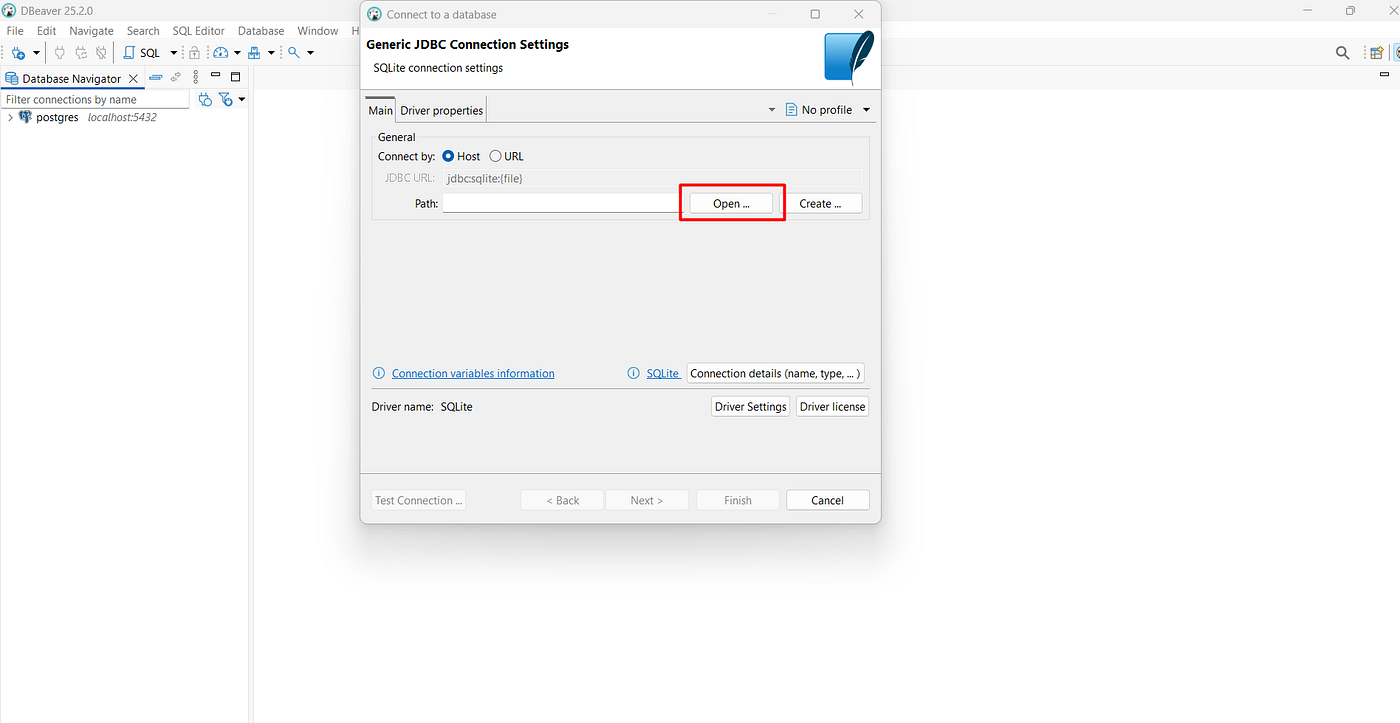Expand the dashboard gauge dropdown arrow
This screenshot has height=723, width=1400.
[x=237, y=53]
